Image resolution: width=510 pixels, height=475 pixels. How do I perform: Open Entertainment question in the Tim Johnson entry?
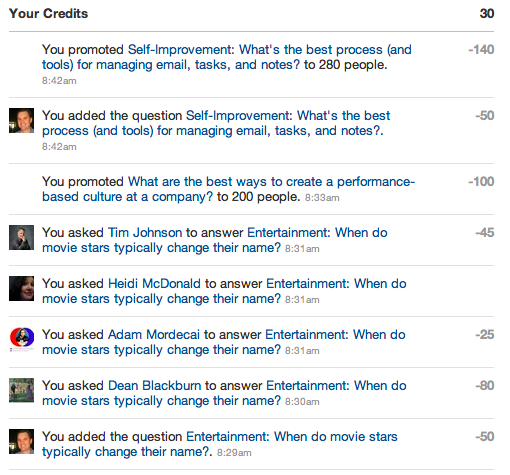[x=215, y=240]
